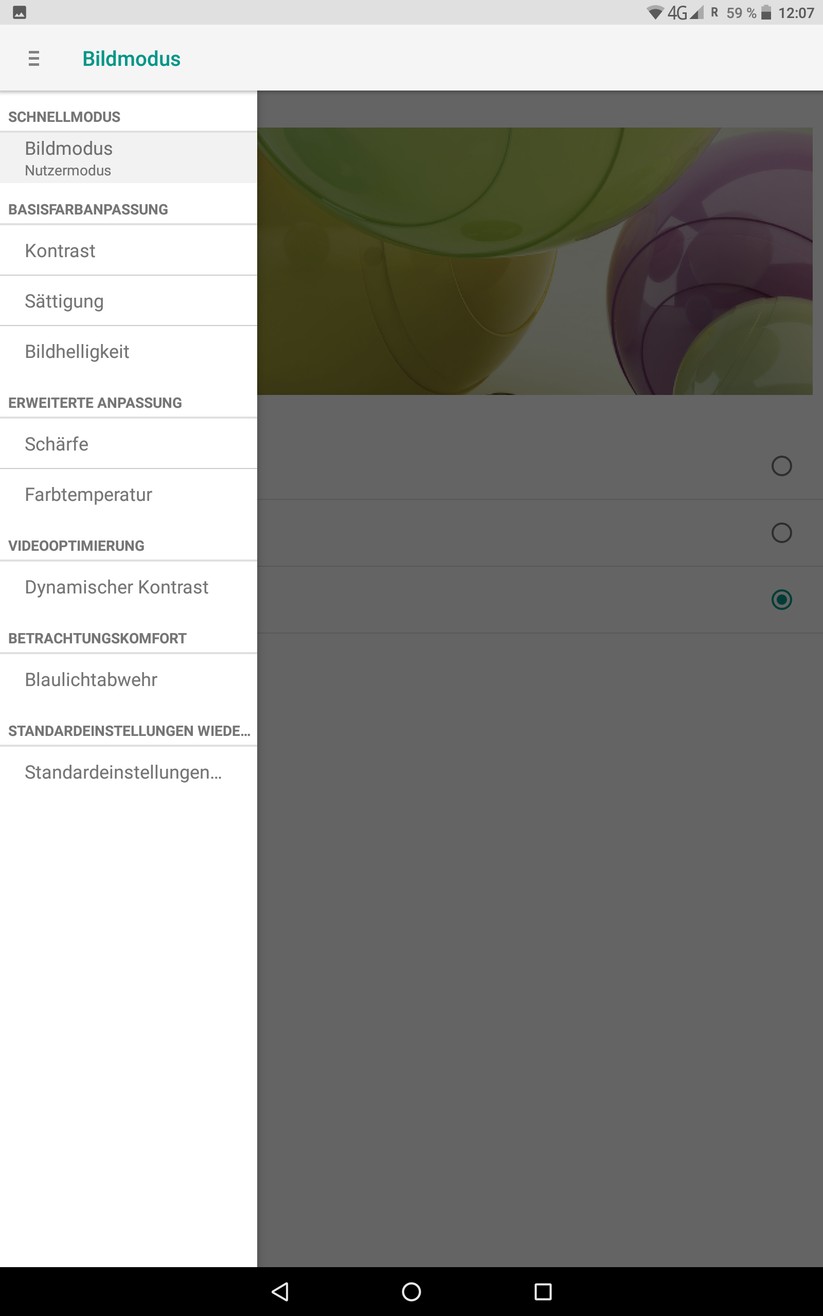The image size is (823, 1316).
Task: Tap the Android home circle icon
Action: point(411,1291)
